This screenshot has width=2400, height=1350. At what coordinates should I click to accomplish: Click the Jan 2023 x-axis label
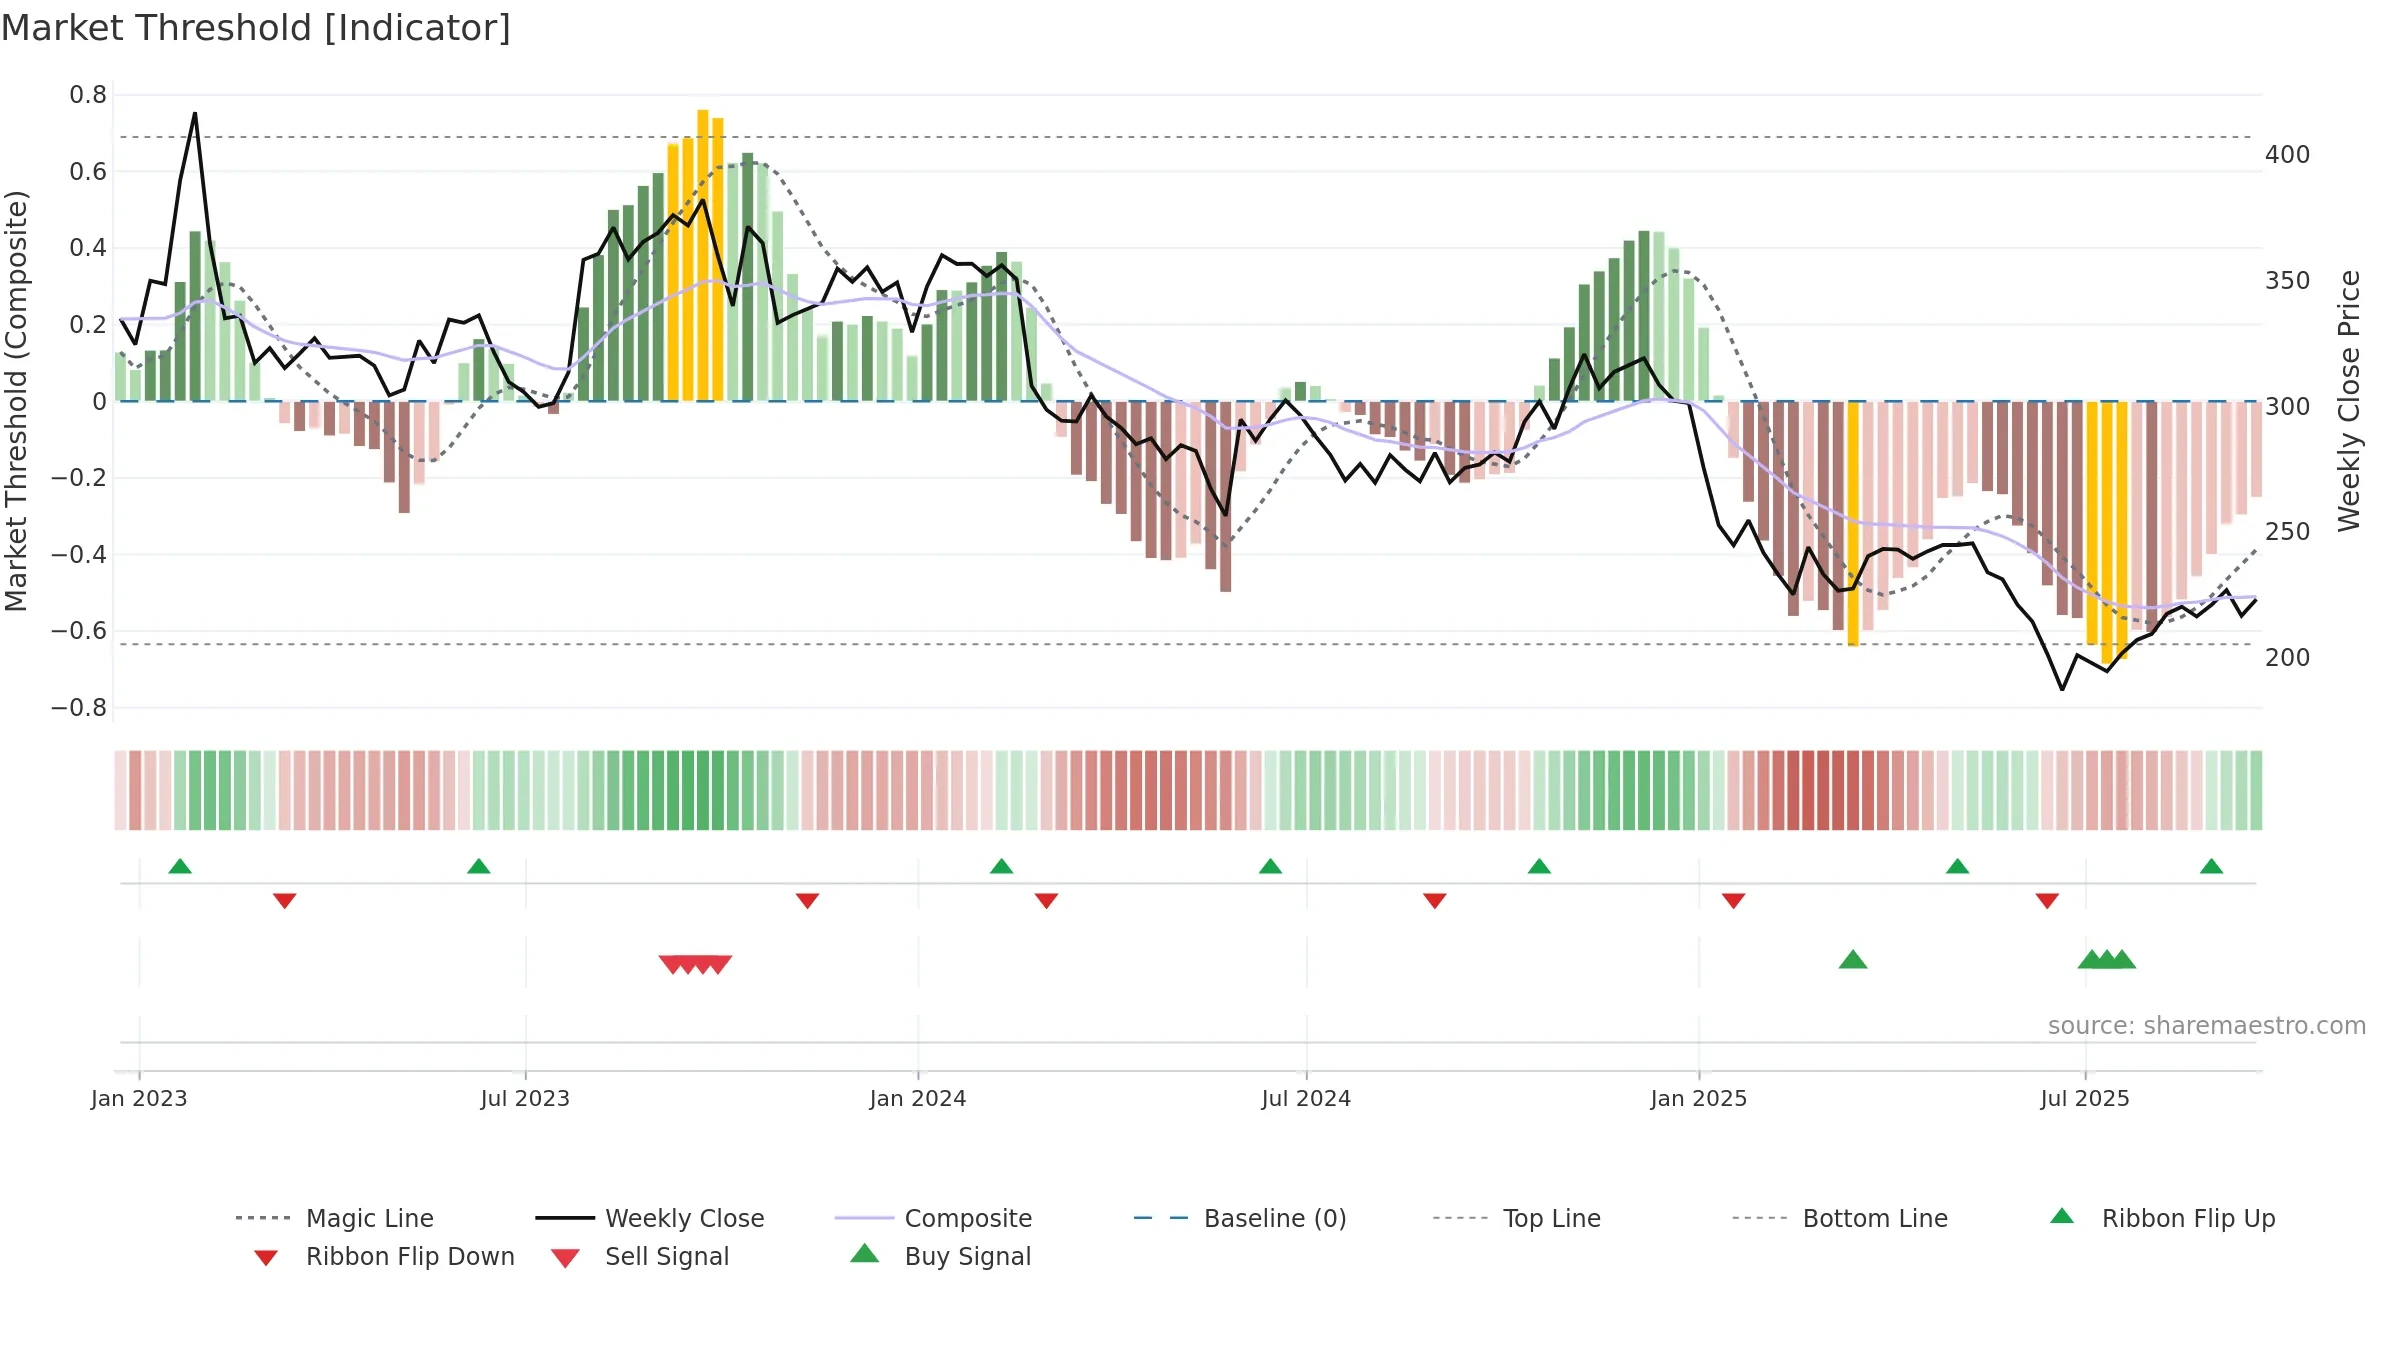click(x=139, y=1098)
